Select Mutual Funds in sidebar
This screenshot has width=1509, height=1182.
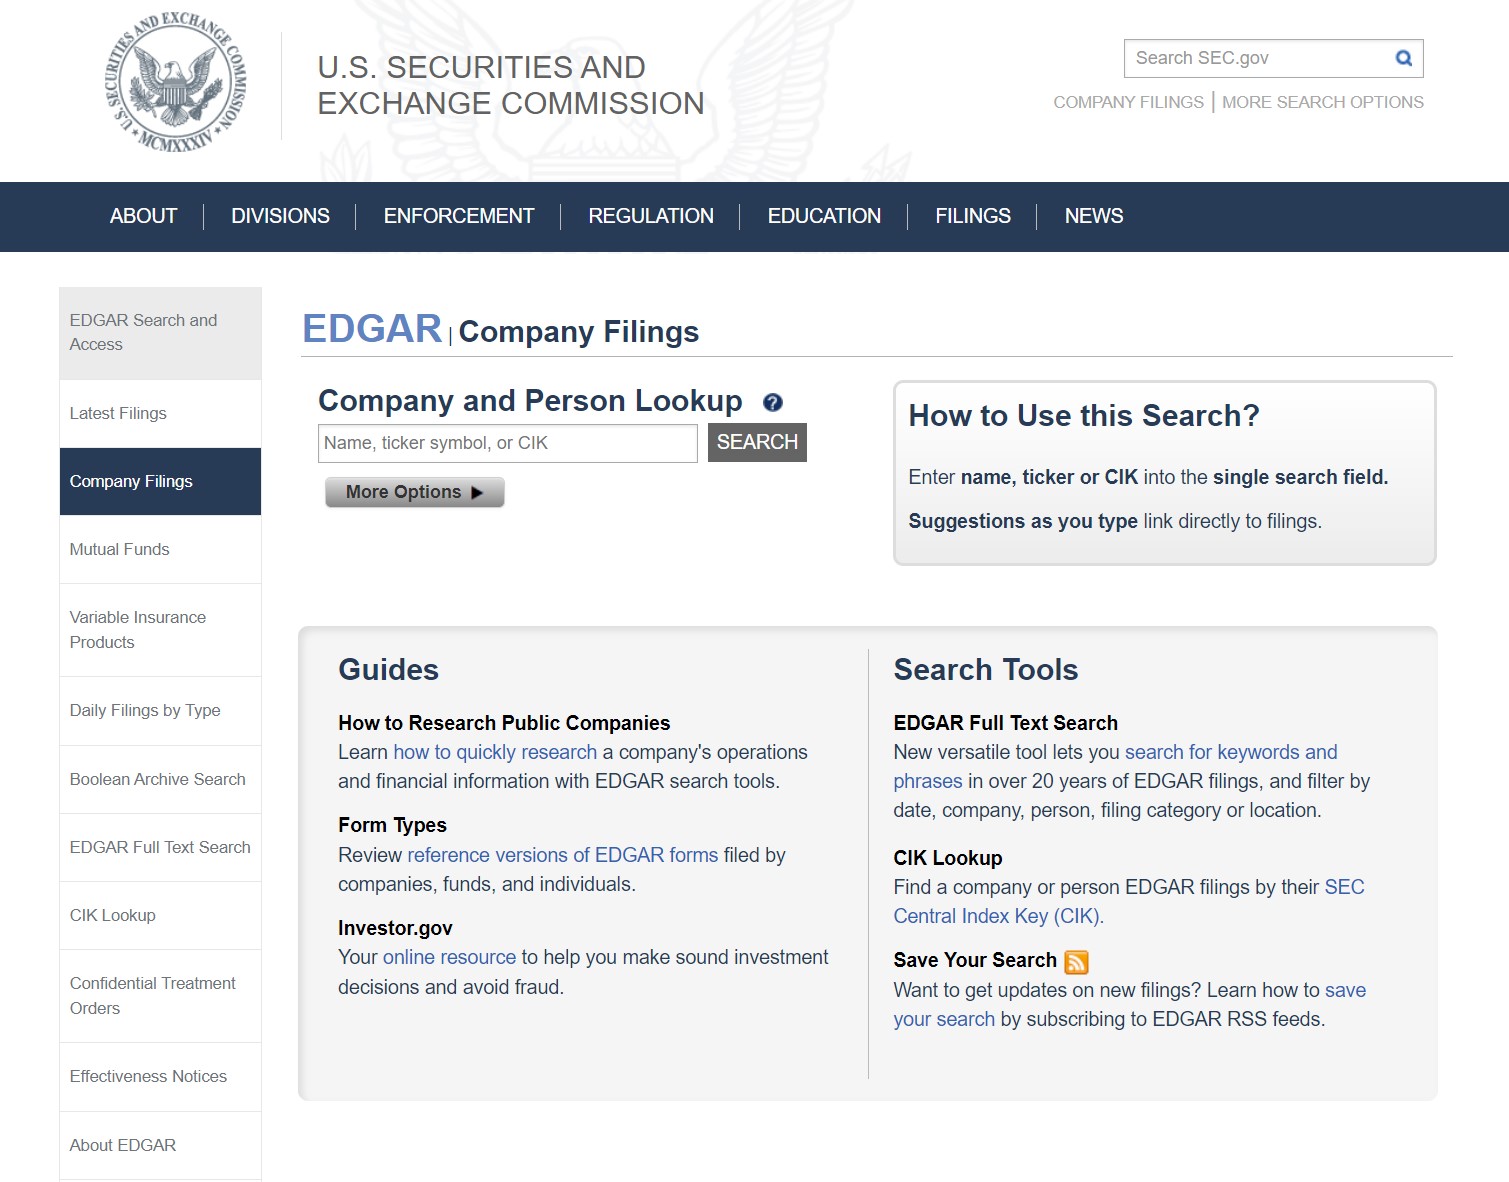pos(119,549)
